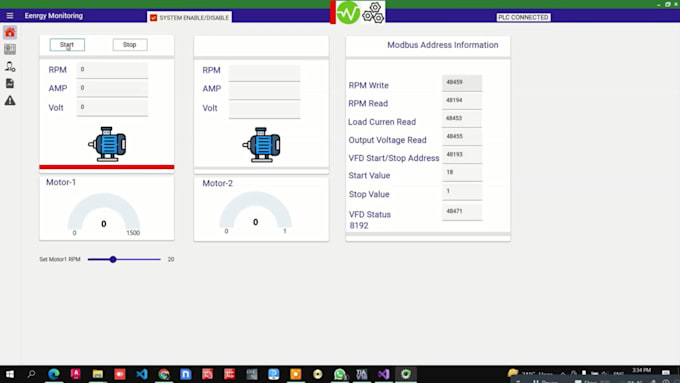
Task: Click the gears logo icon
Action: [x=373, y=13]
